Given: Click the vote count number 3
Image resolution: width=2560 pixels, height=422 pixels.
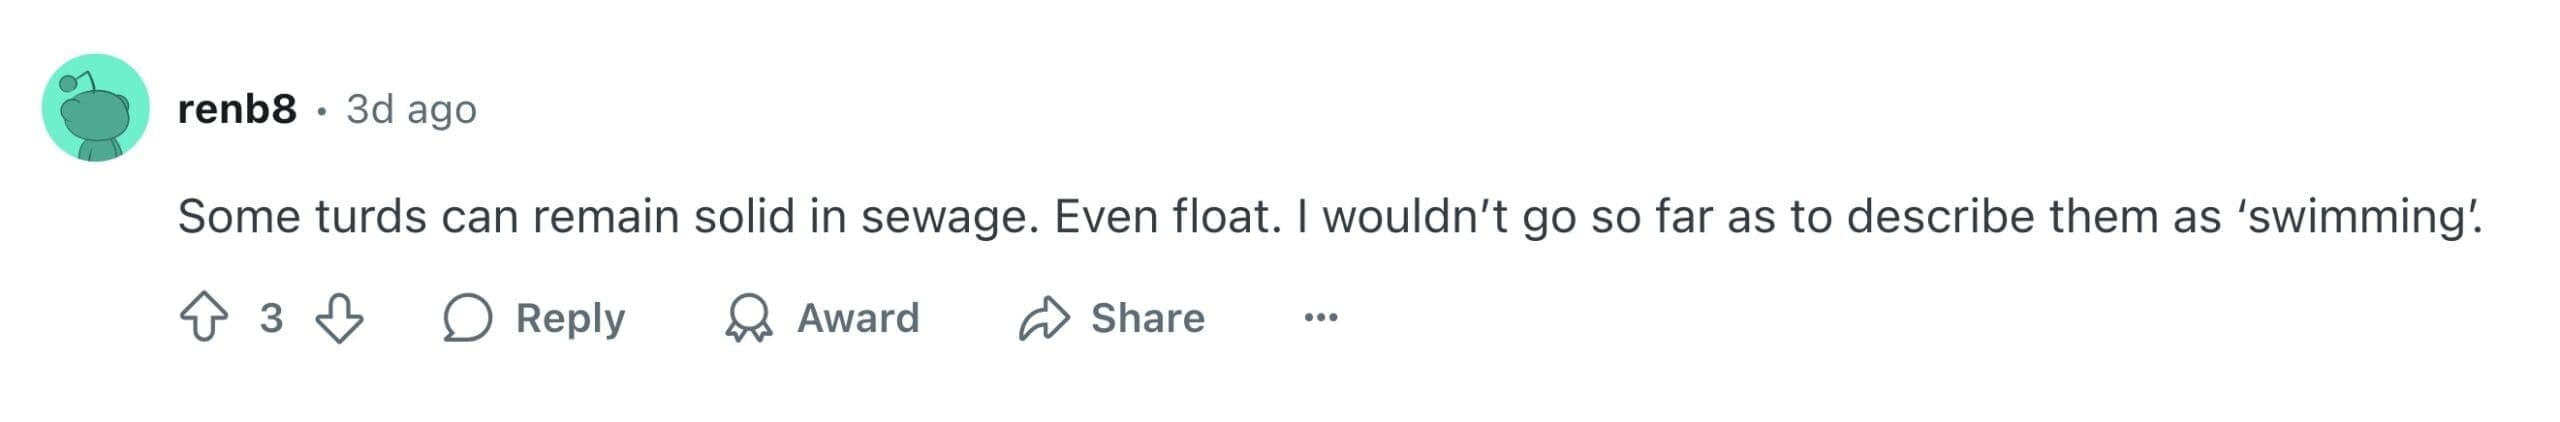Looking at the screenshot, I should [271, 318].
